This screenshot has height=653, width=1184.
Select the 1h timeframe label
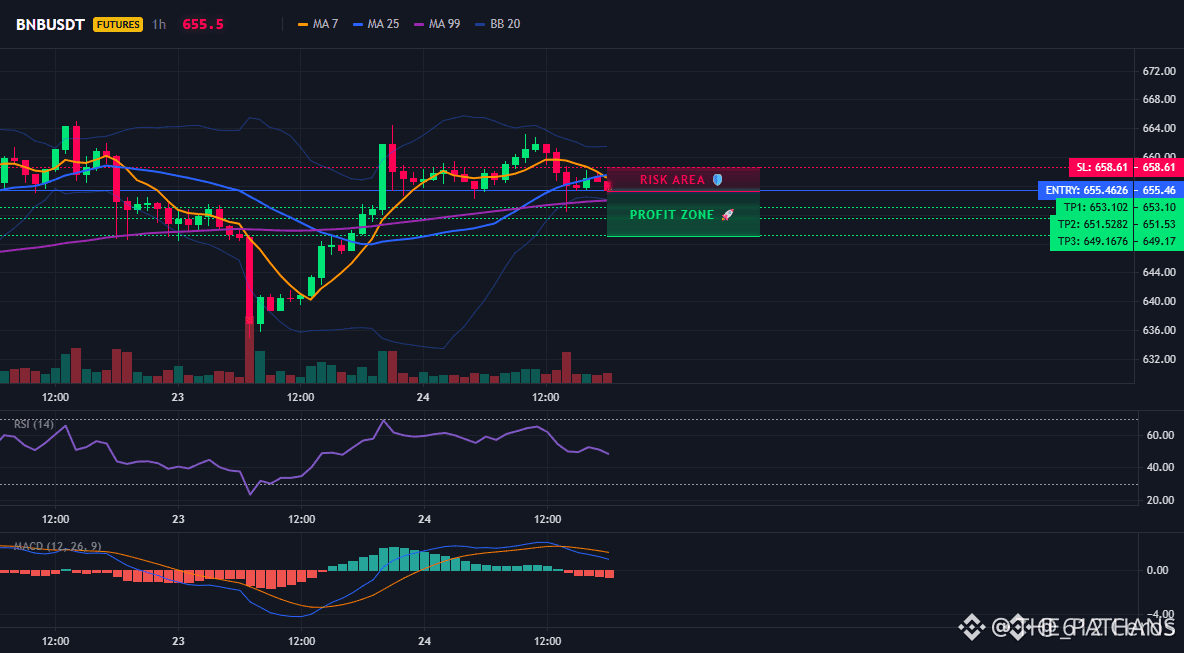pyautogui.click(x=159, y=24)
